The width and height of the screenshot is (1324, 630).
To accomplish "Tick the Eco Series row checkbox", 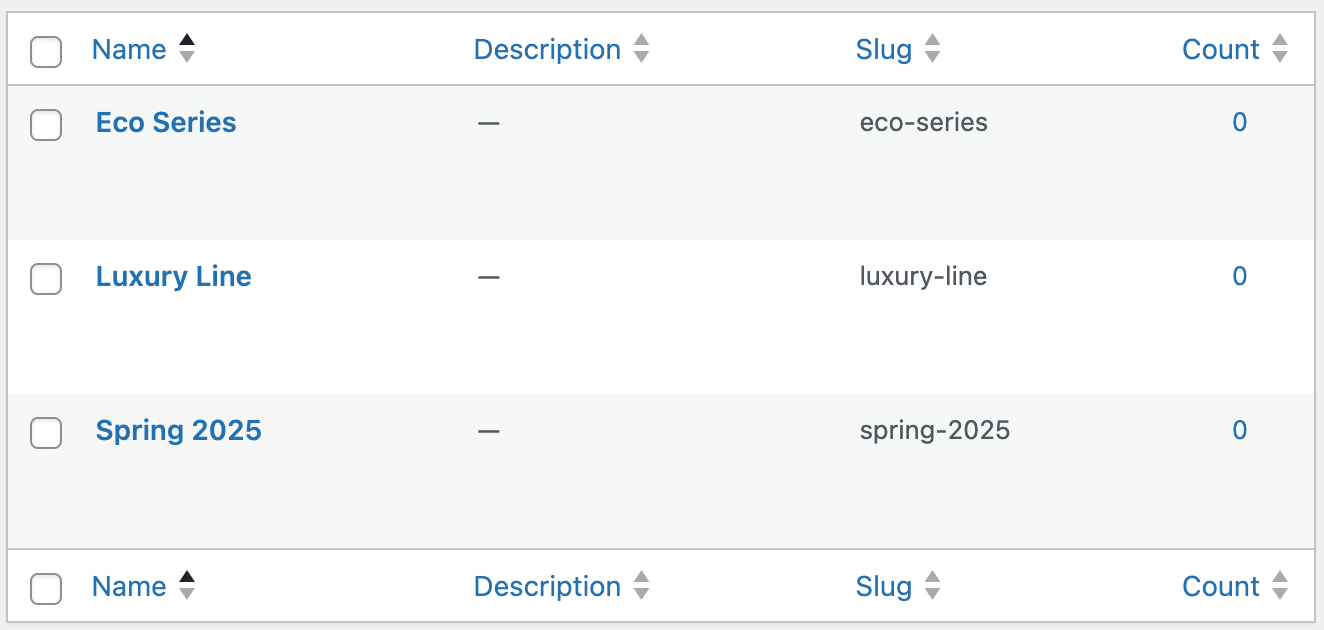I will (46, 125).
